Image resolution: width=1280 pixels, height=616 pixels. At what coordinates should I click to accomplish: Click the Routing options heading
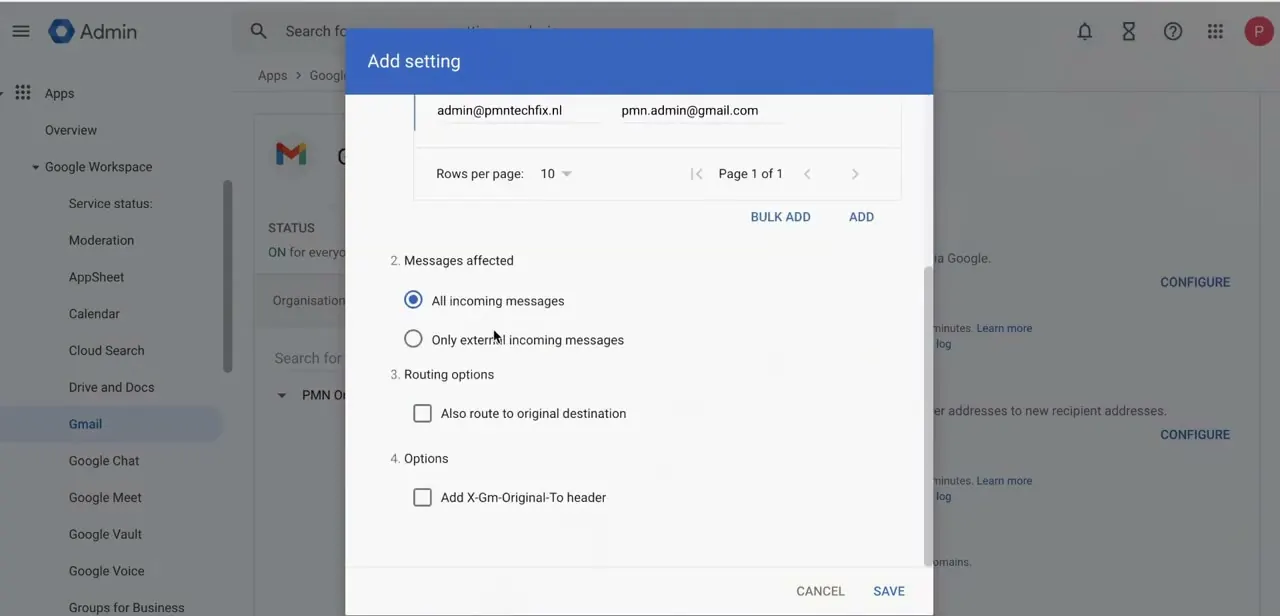point(449,374)
